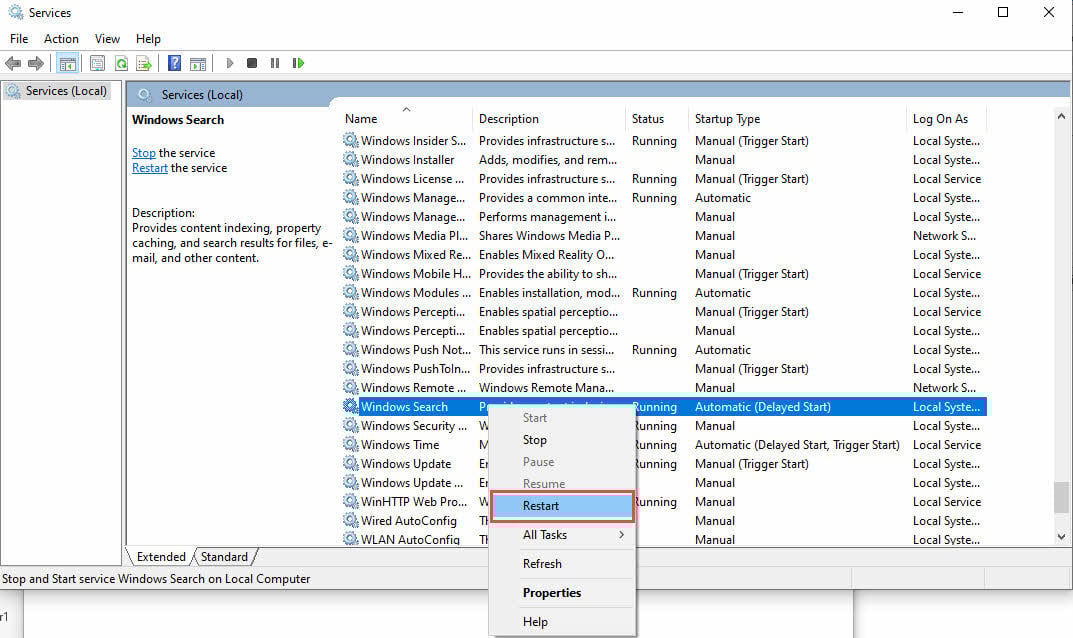
Task: Click the Stop Service square icon
Action: tap(252, 63)
